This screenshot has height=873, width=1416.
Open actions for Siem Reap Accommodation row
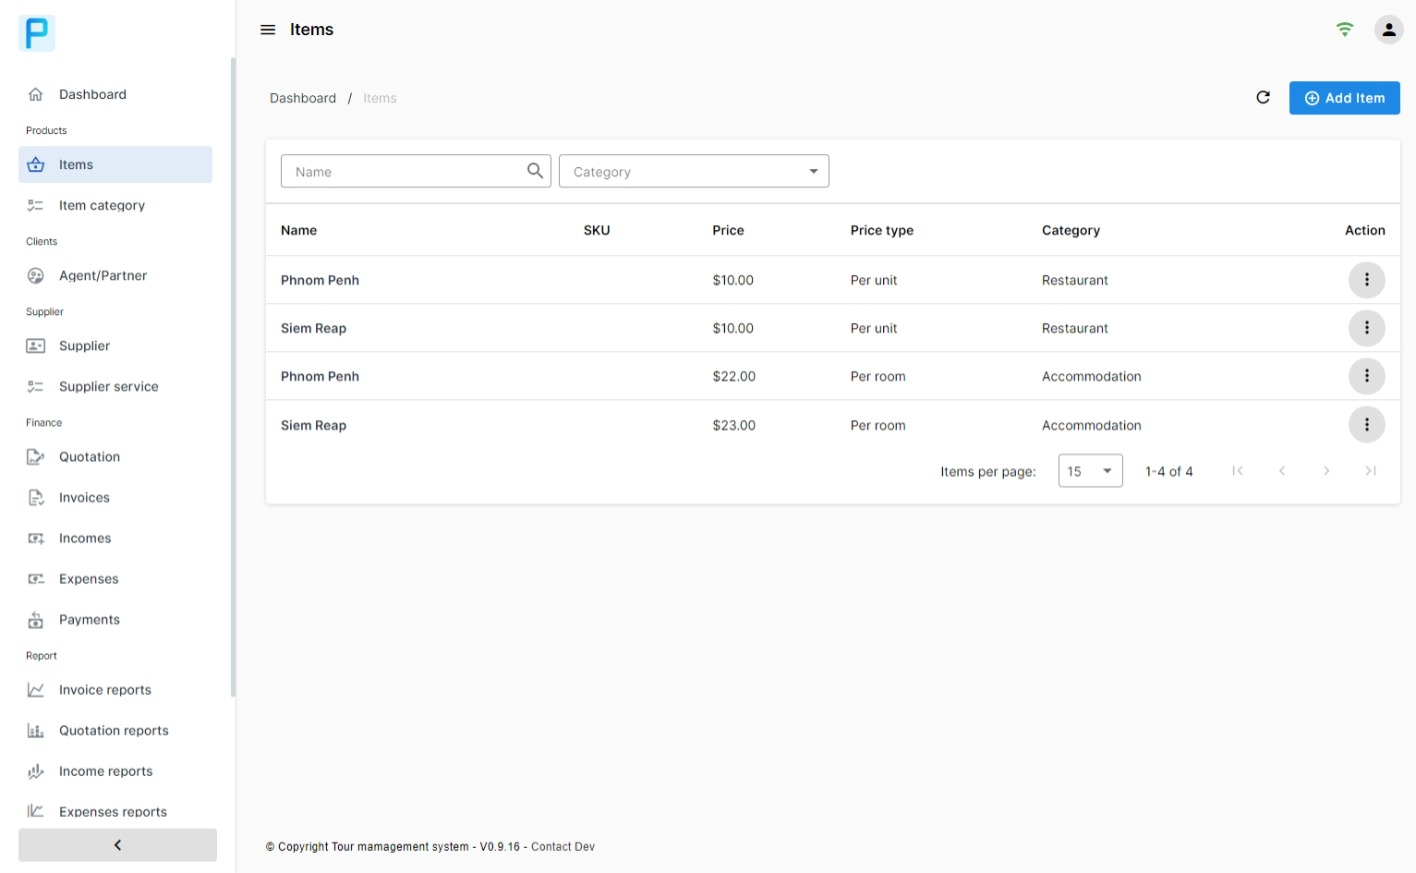(1366, 425)
